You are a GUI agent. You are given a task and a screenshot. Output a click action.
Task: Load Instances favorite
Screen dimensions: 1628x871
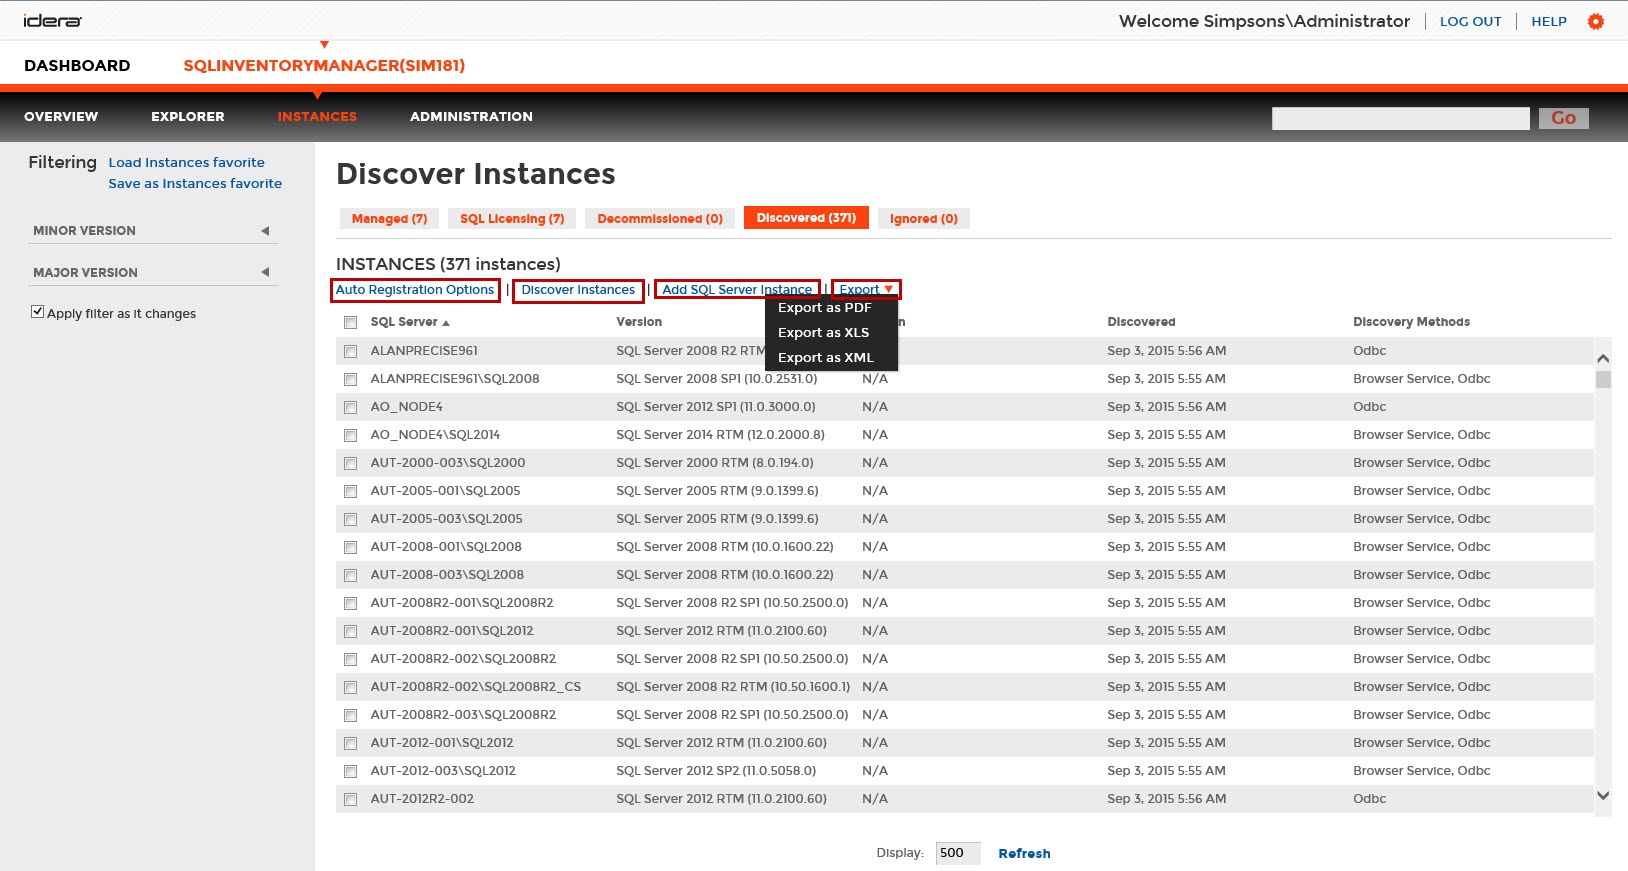pyautogui.click(x=187, y=163)
